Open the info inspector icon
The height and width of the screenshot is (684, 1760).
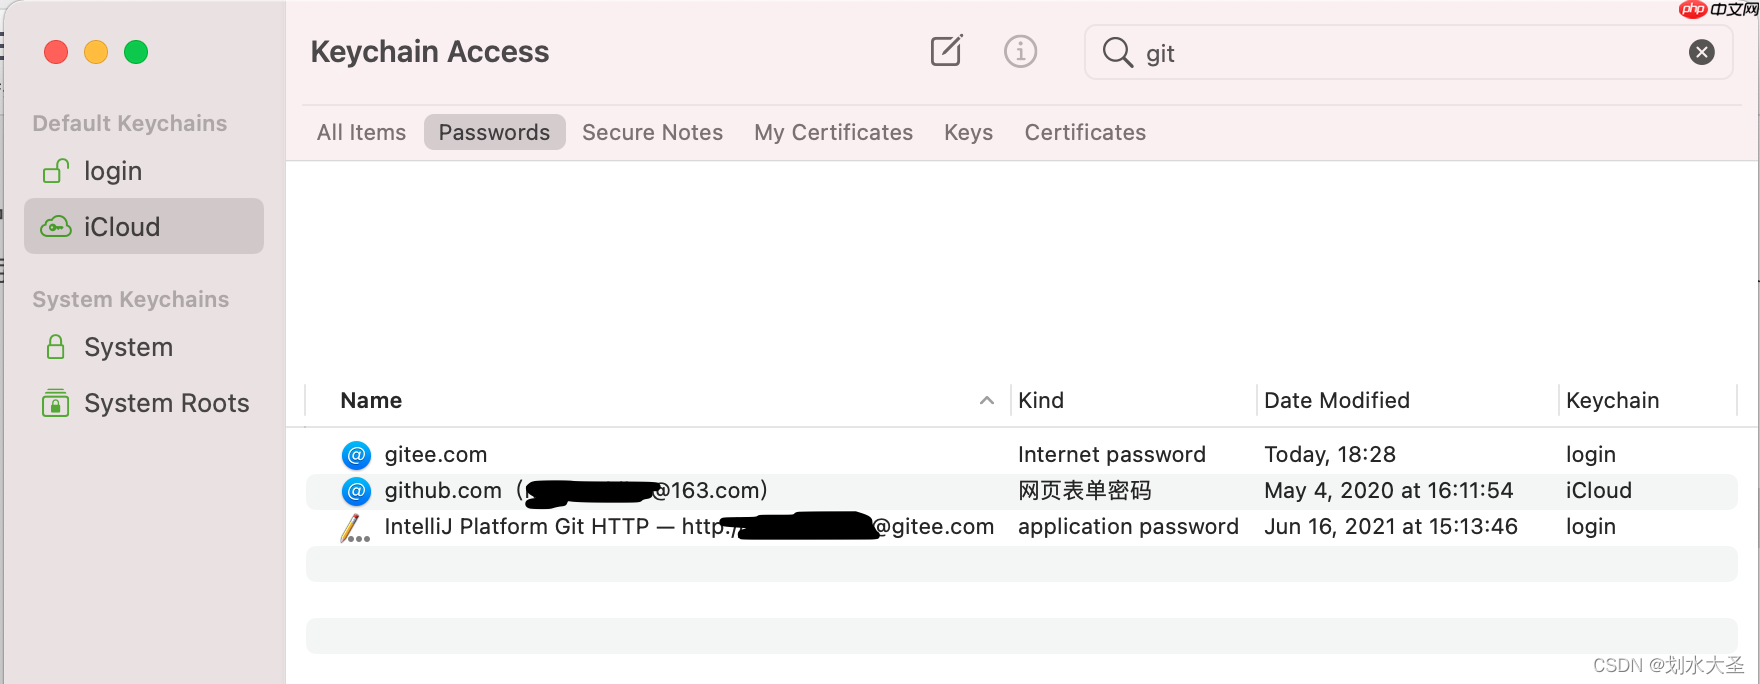coord(1020,51)
